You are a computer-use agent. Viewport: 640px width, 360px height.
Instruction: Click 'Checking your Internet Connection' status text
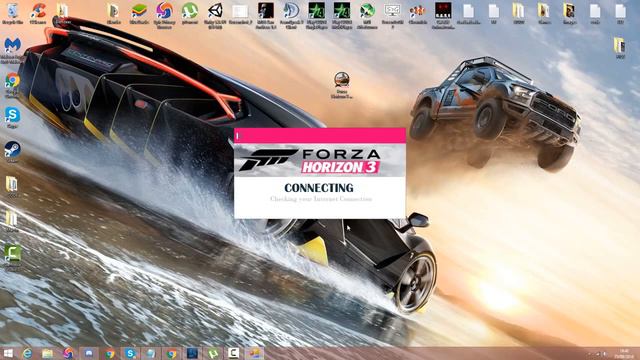click(x=321, y=199)
